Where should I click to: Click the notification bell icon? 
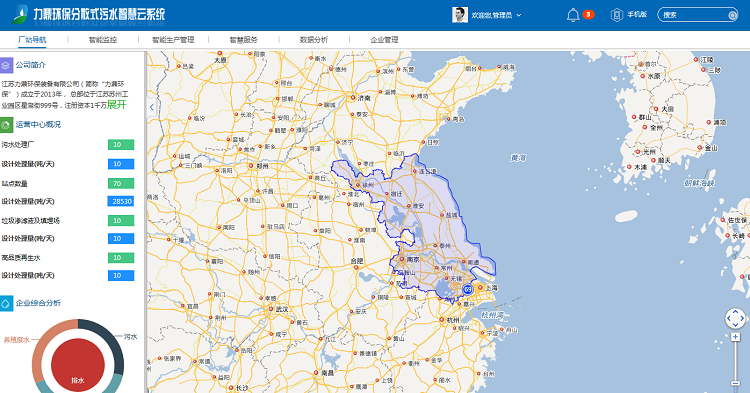[573, 15]
